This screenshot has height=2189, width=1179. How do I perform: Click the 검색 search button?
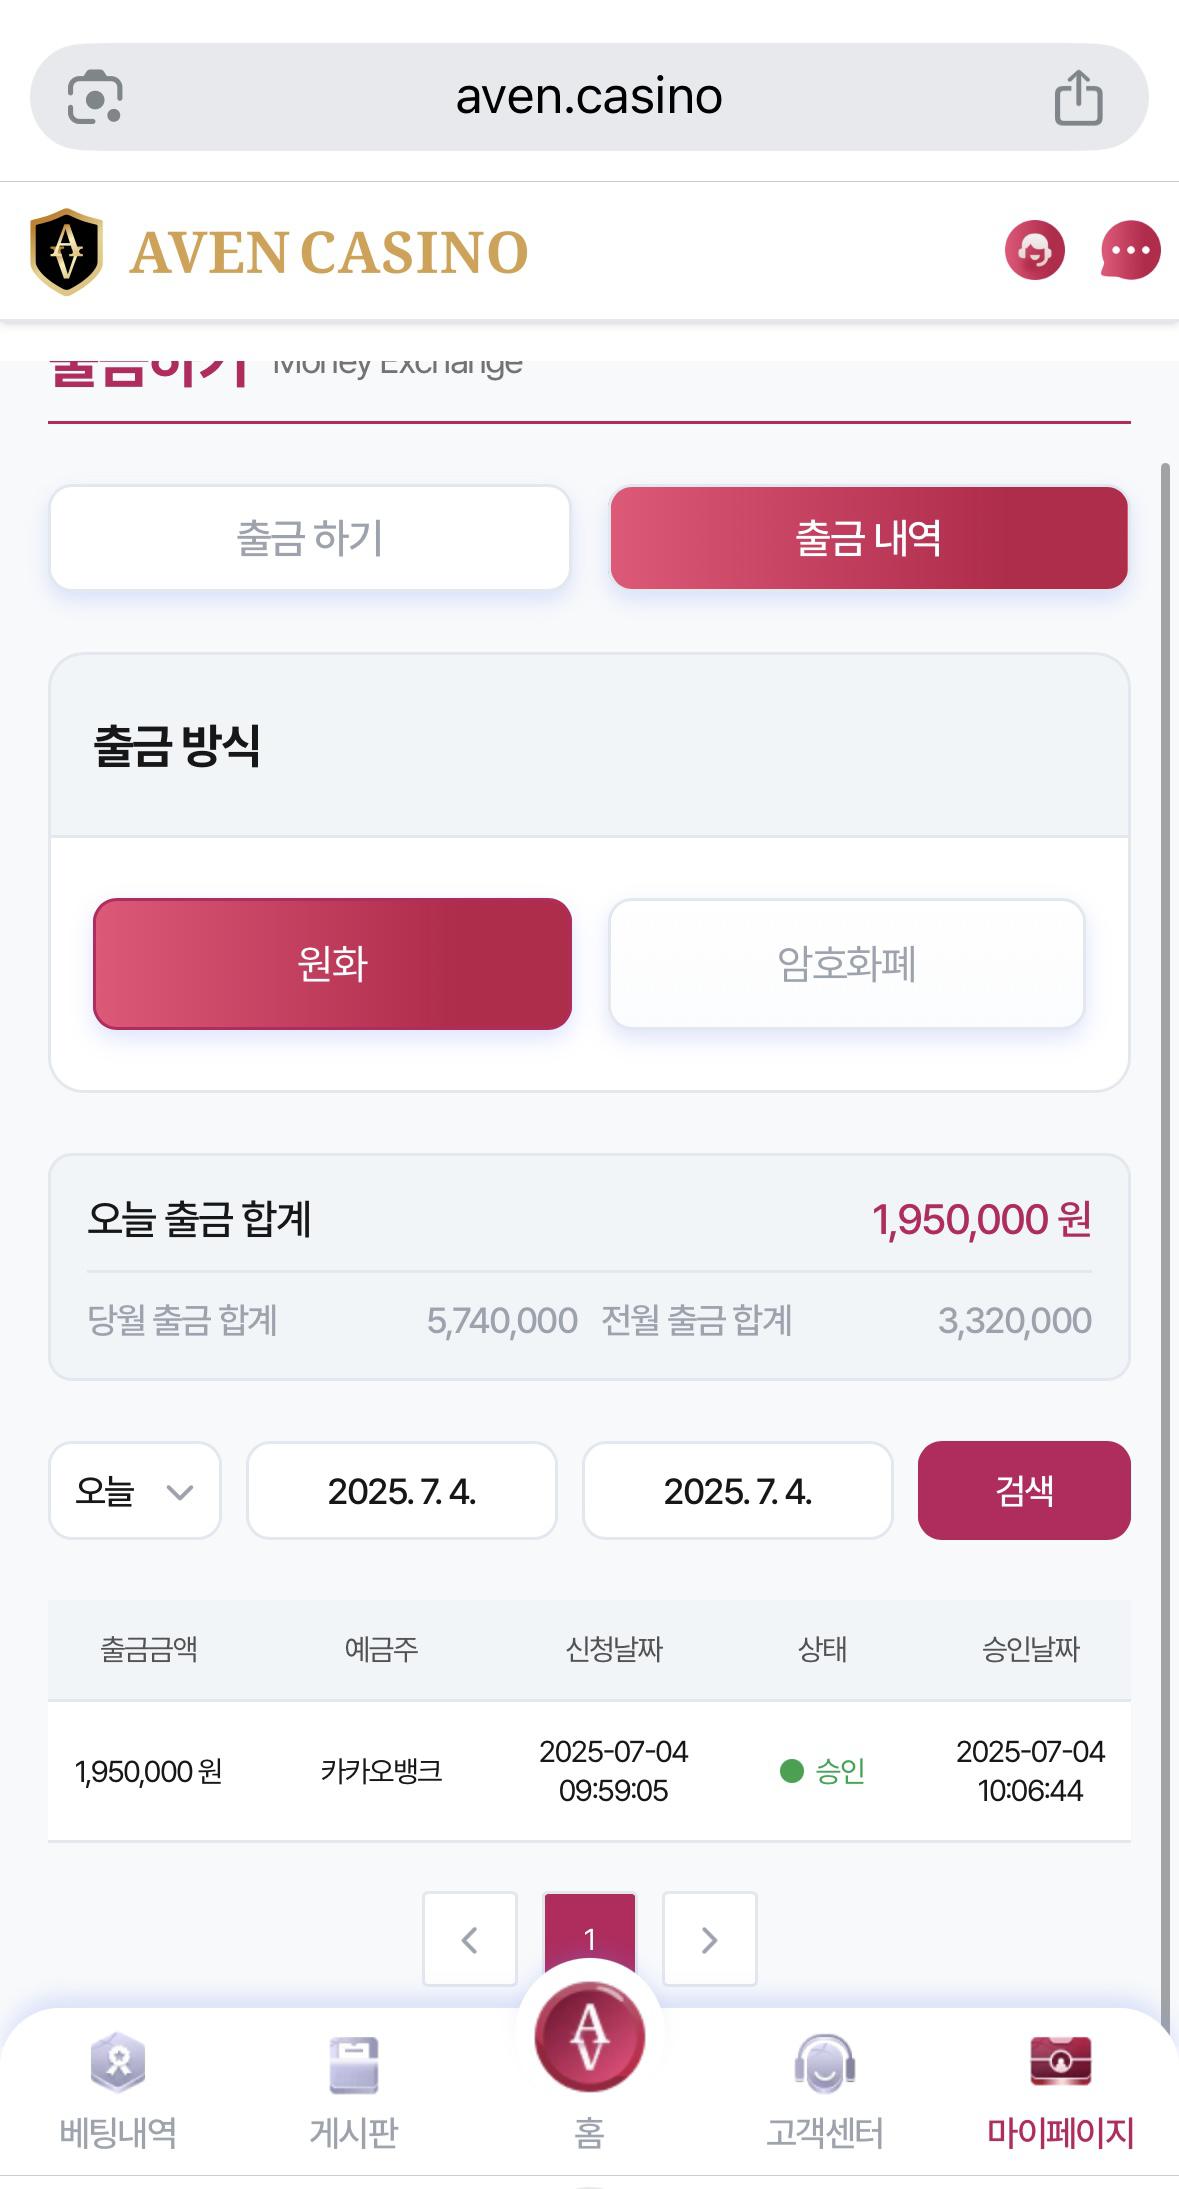1024,1491
